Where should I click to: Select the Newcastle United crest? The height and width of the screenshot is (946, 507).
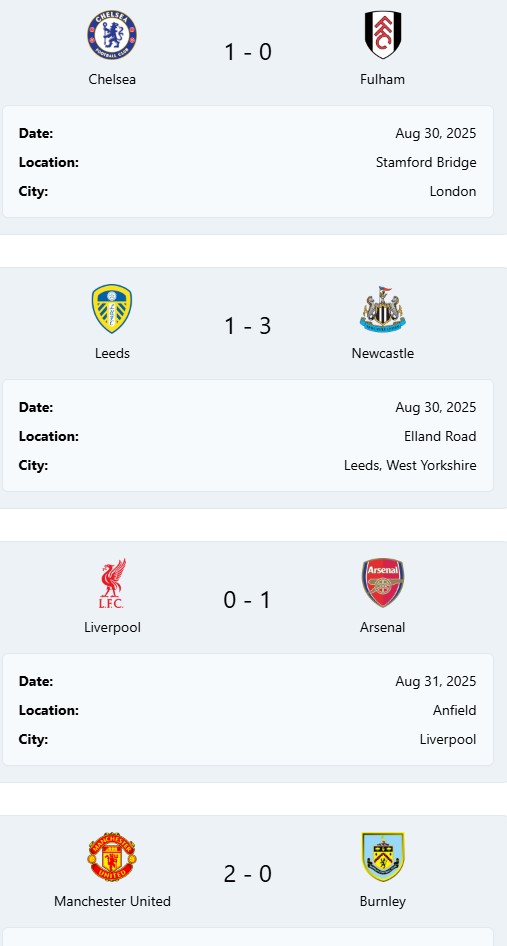point(383,309)
